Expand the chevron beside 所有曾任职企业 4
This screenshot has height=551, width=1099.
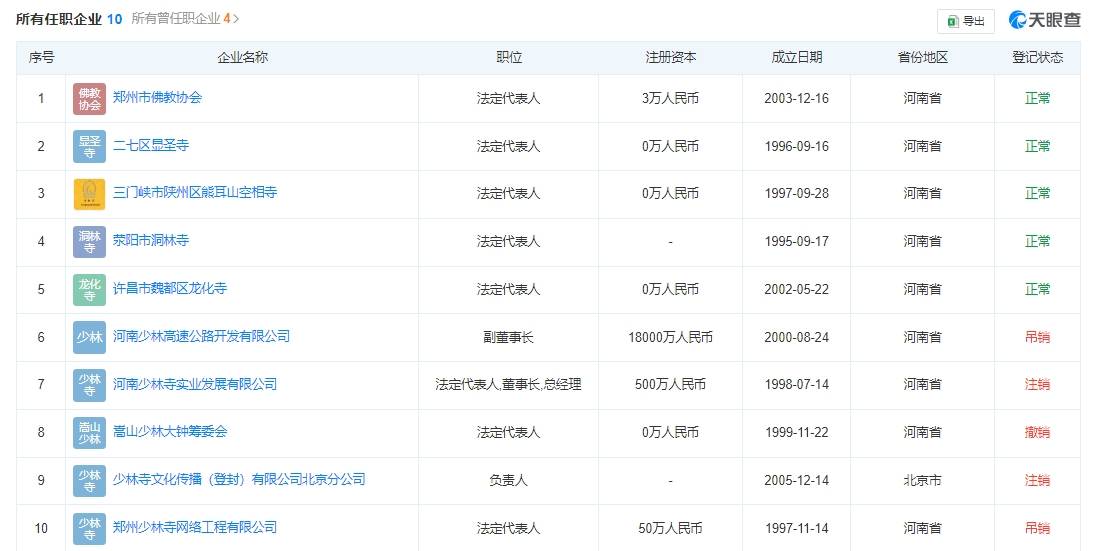[x=236, y=19]
